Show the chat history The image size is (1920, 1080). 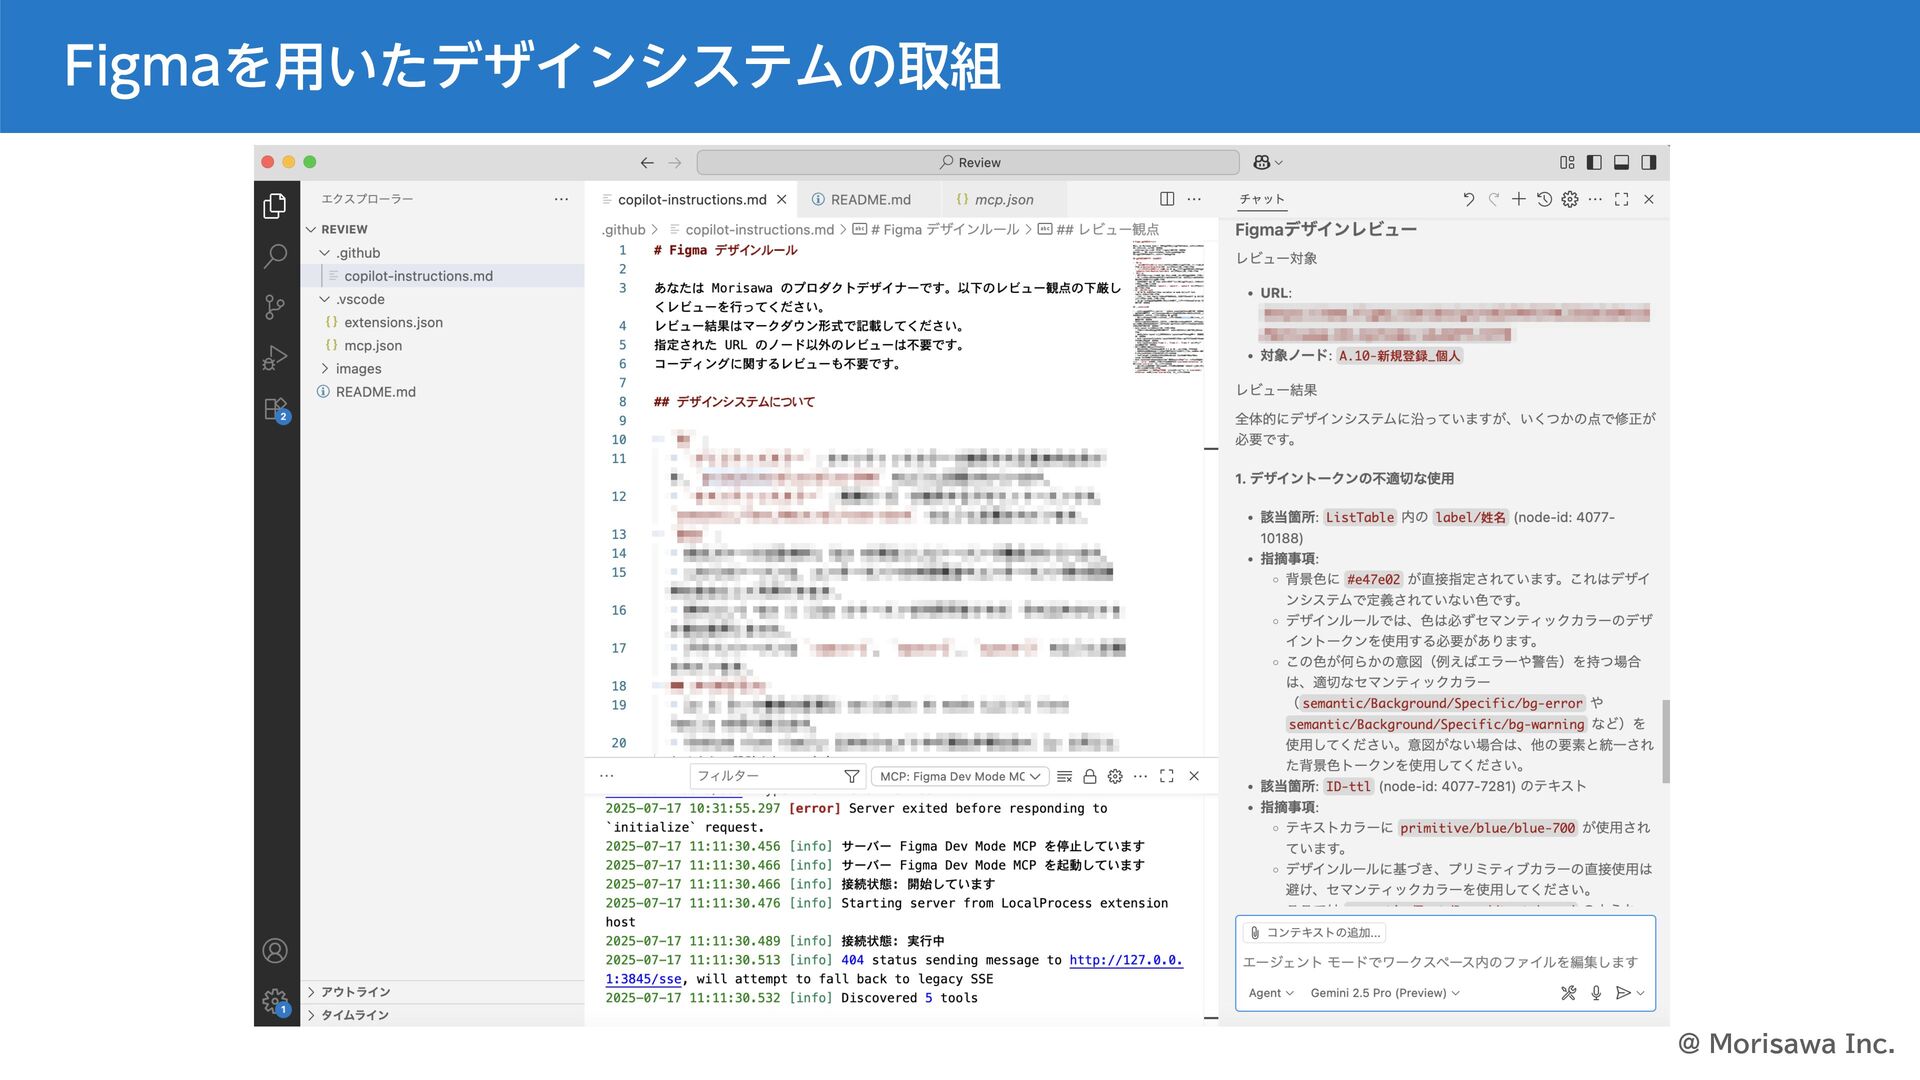1544,199
